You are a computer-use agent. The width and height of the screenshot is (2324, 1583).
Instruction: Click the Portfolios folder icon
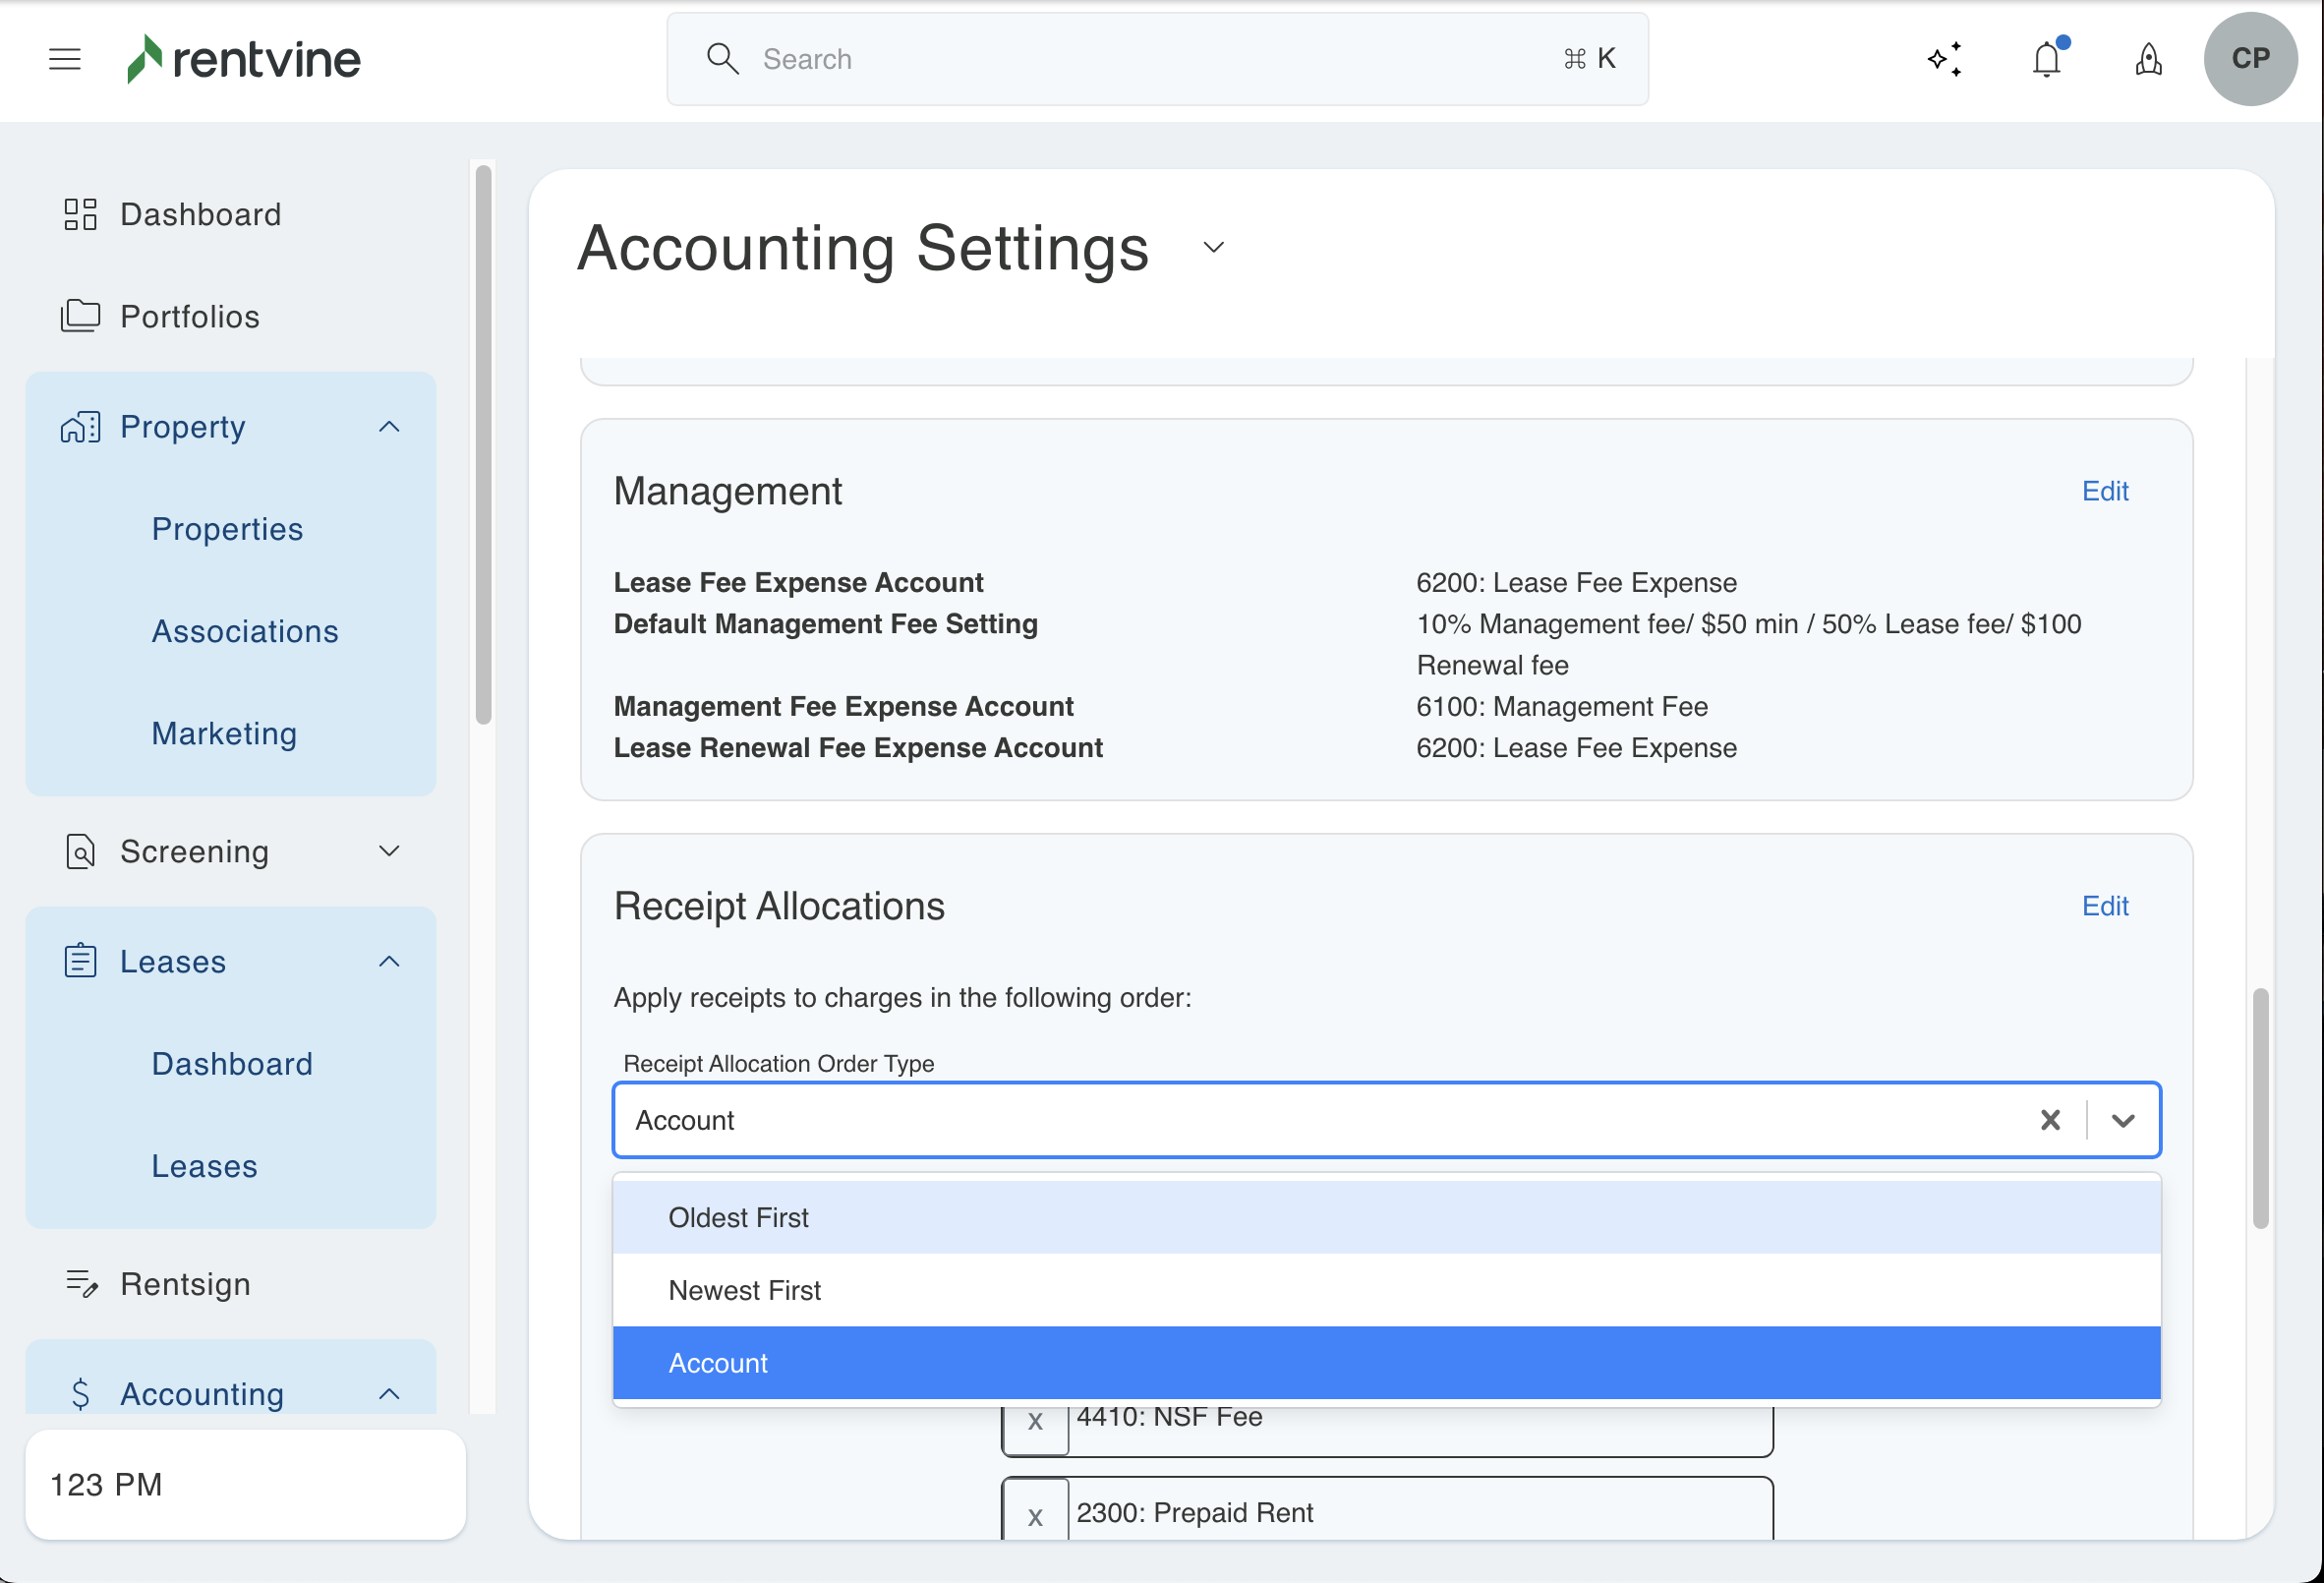pyautogui.click(x=80, y=316)
